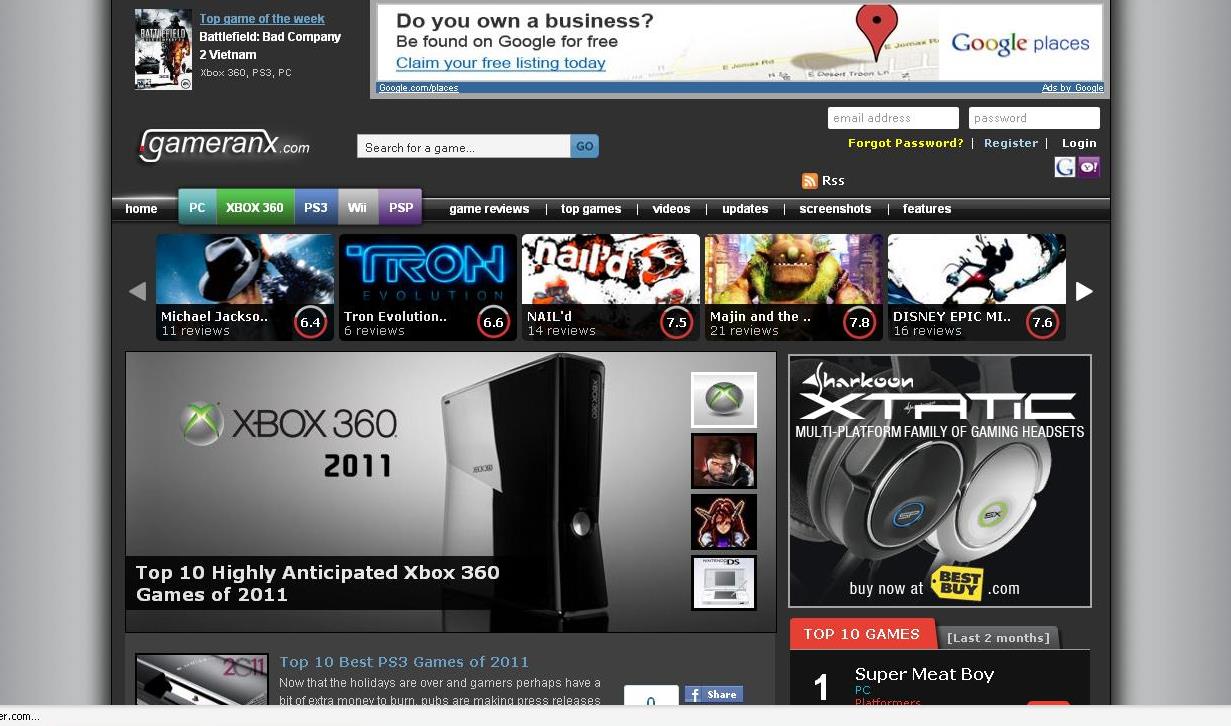Open the videos menu item
Screen dimensions: 1231x726
click(x=671, y=209)
